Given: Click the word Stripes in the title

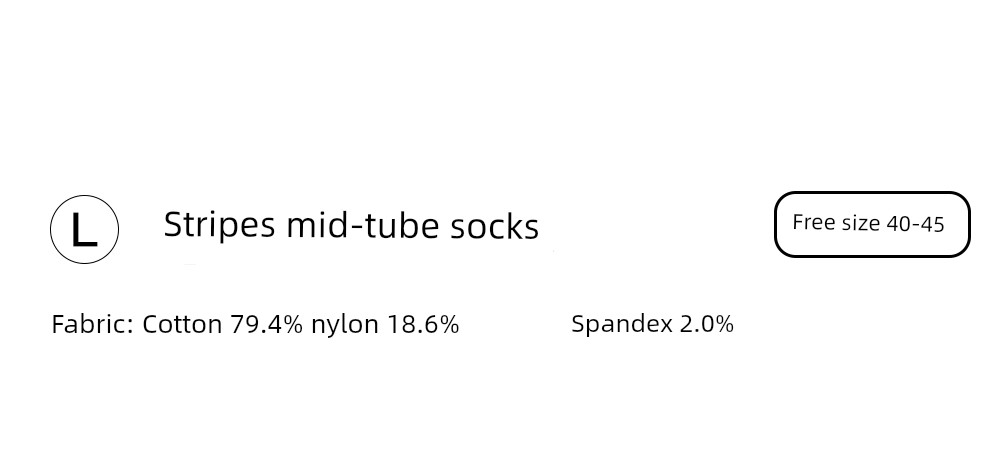Looking at the screenshot, I should (x=219, y=226).
